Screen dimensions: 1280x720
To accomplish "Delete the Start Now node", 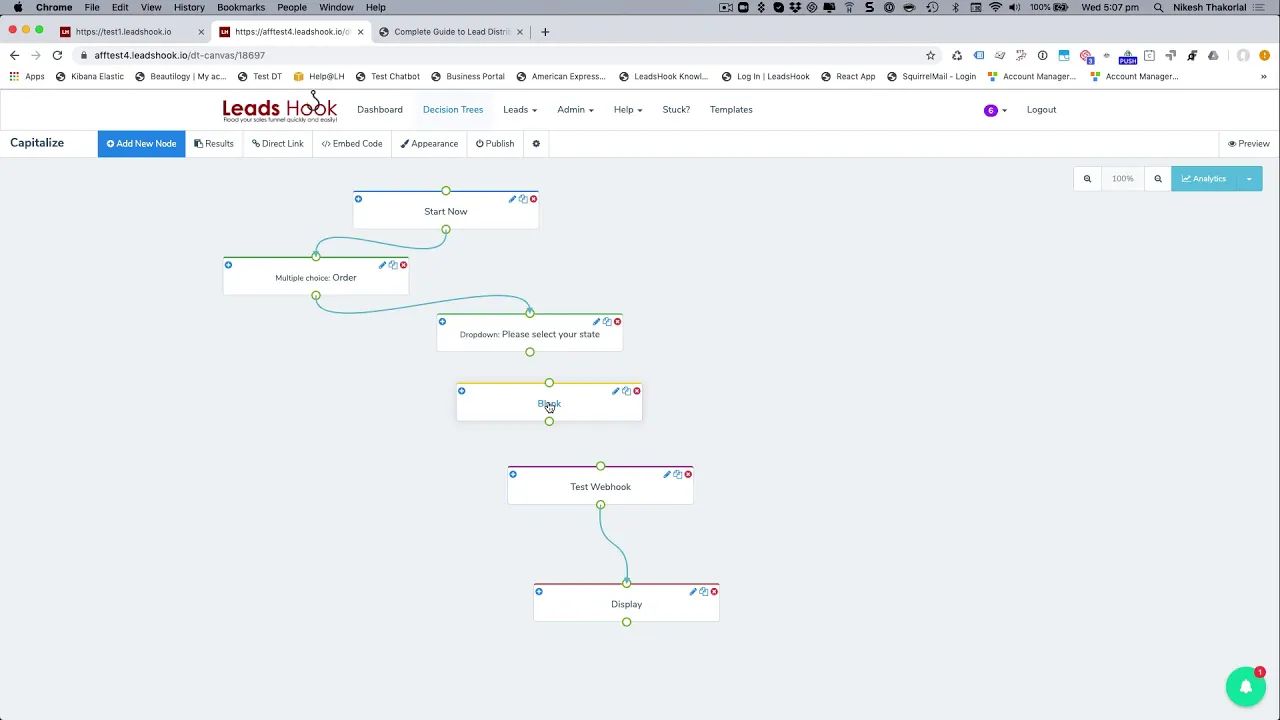I will click(x=533, y=199).
